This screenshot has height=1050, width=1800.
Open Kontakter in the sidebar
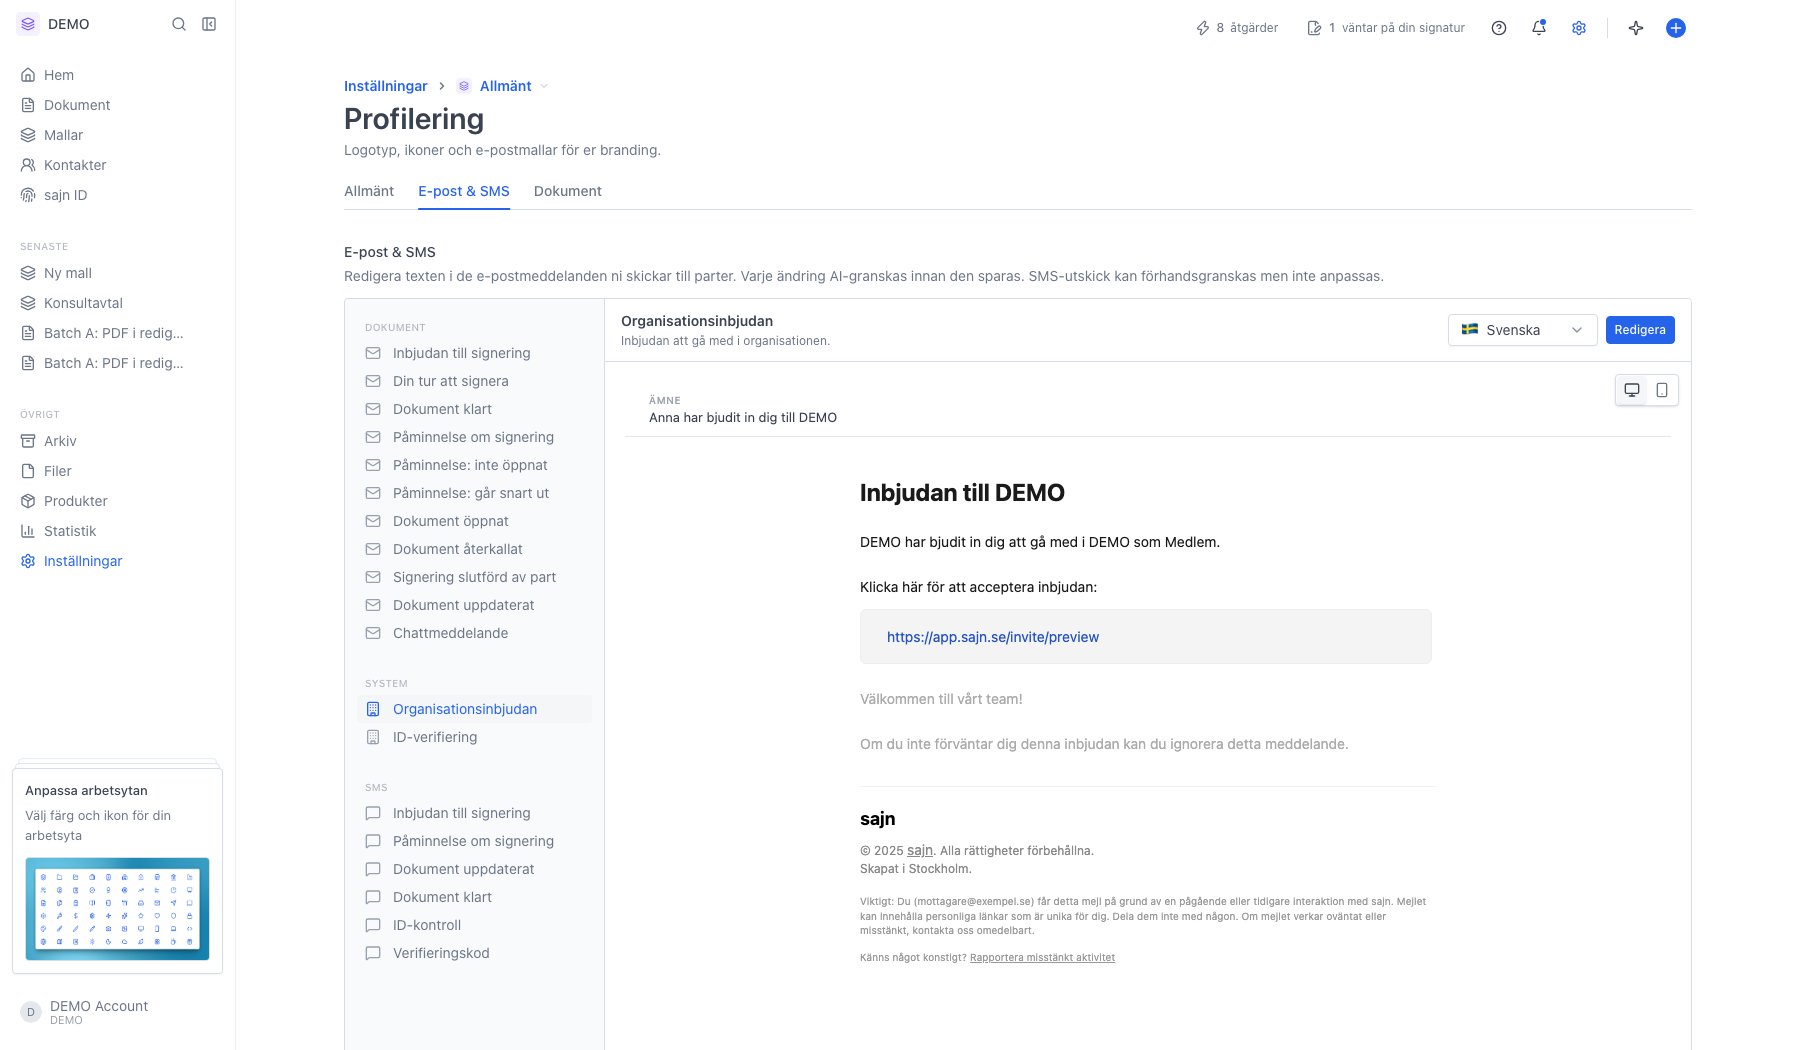(x=118, y=165)
